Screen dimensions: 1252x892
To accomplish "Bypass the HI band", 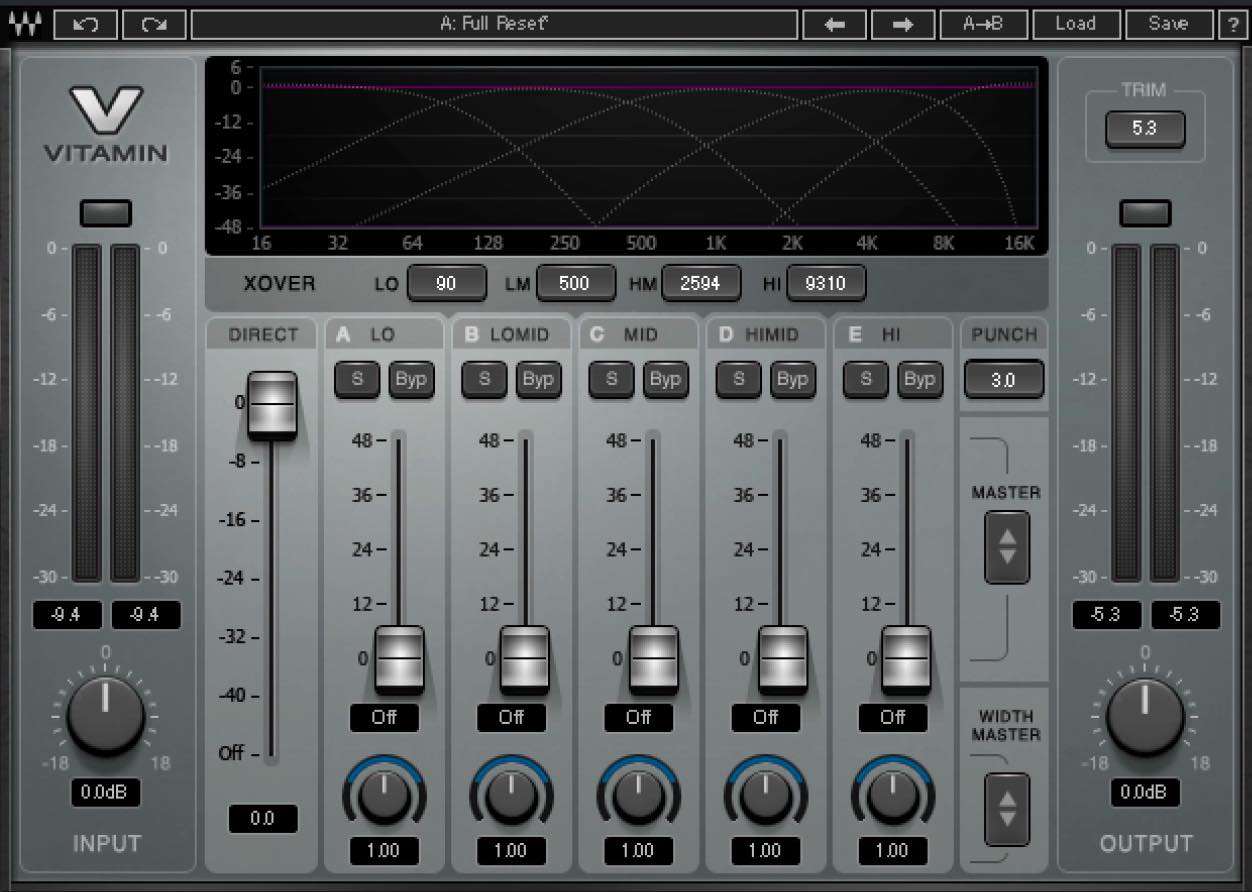I will point(919,379).
